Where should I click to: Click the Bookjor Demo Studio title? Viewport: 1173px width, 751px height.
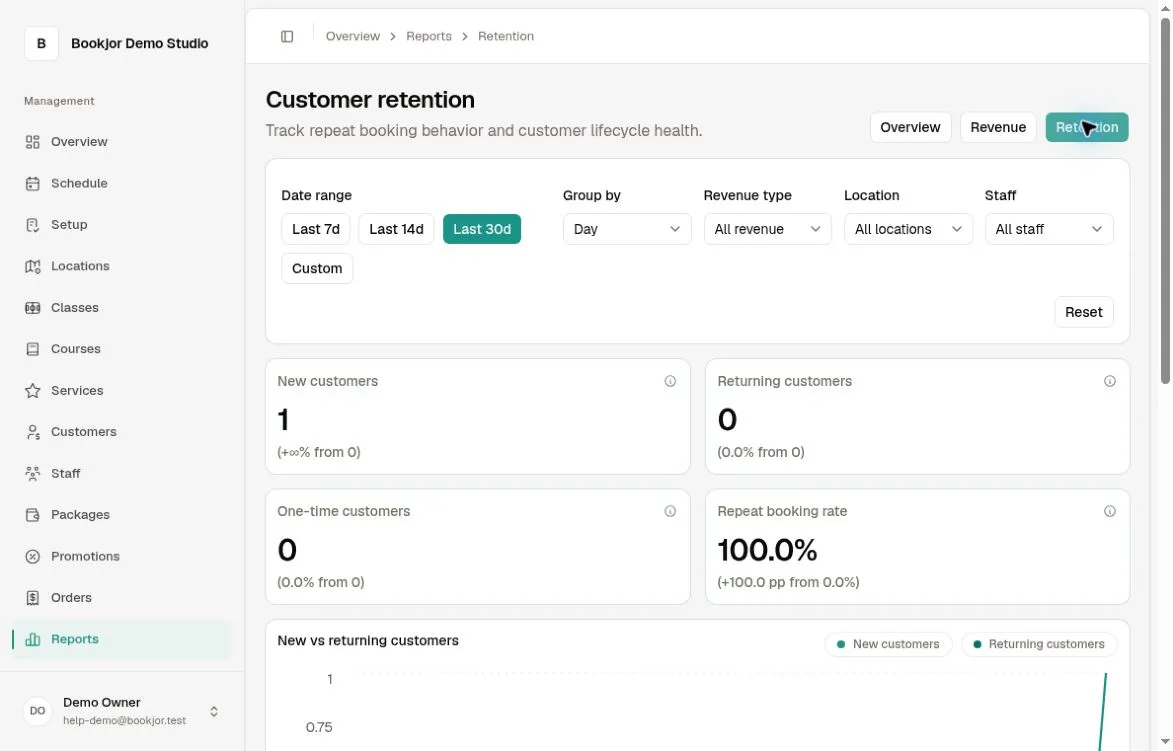[x=140, y=43]
